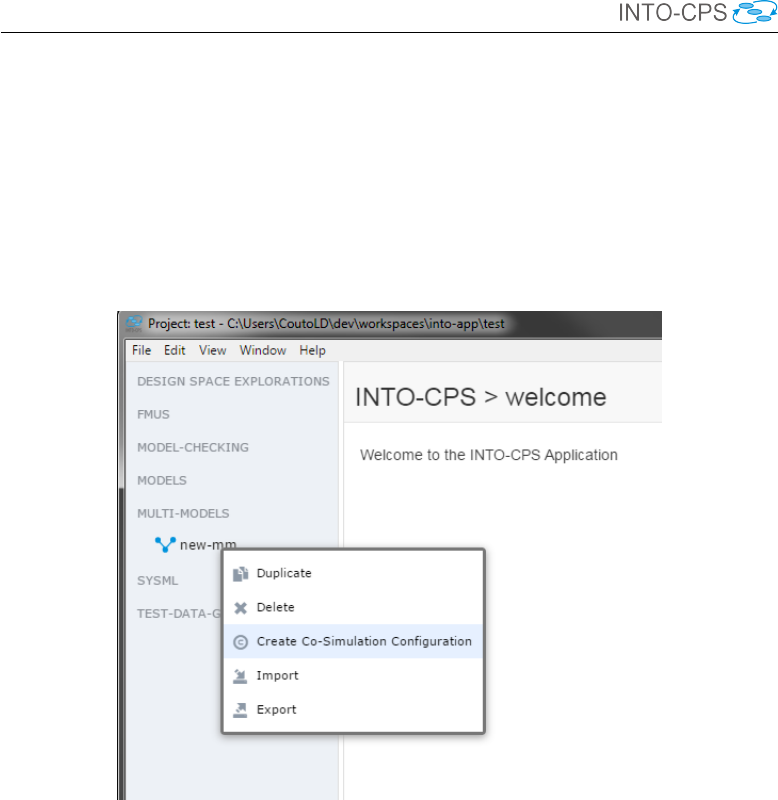The image size is (778, 800).
Task: Click the Welcome to the INTO-CPS Application text
Action: (x=489, y=455)
